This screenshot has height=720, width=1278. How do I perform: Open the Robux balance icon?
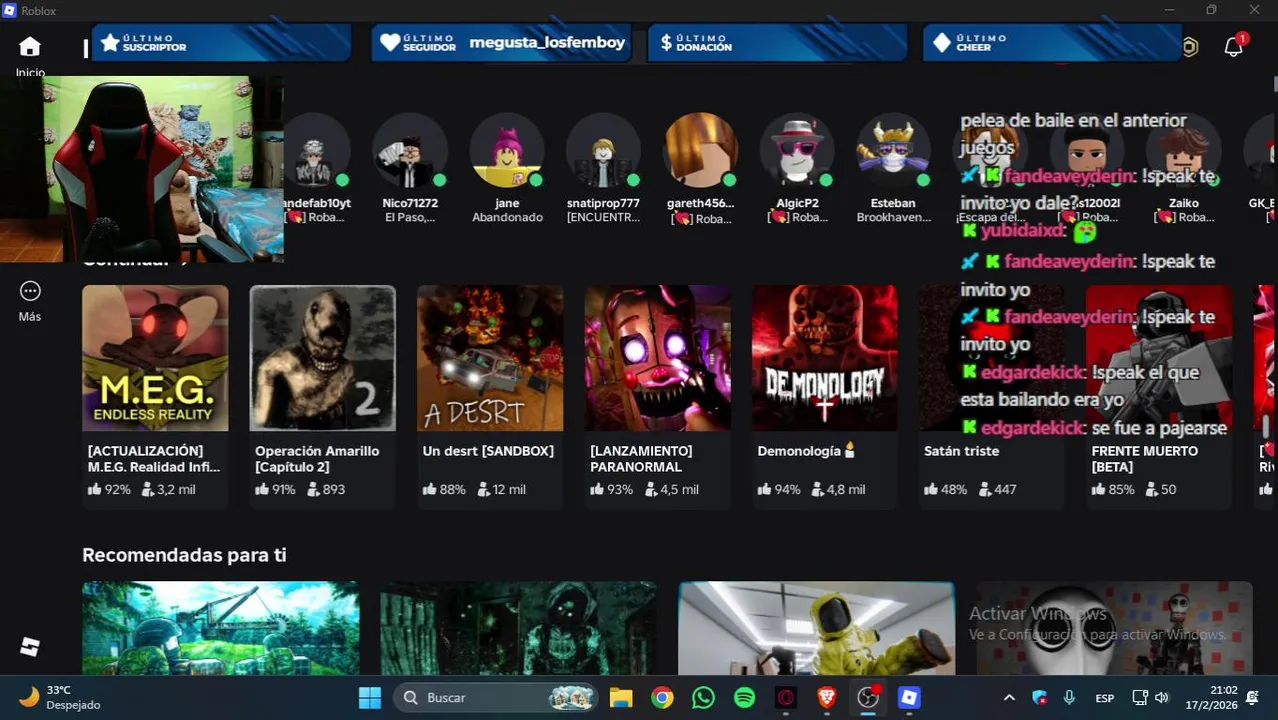(x=1190, y=46)
